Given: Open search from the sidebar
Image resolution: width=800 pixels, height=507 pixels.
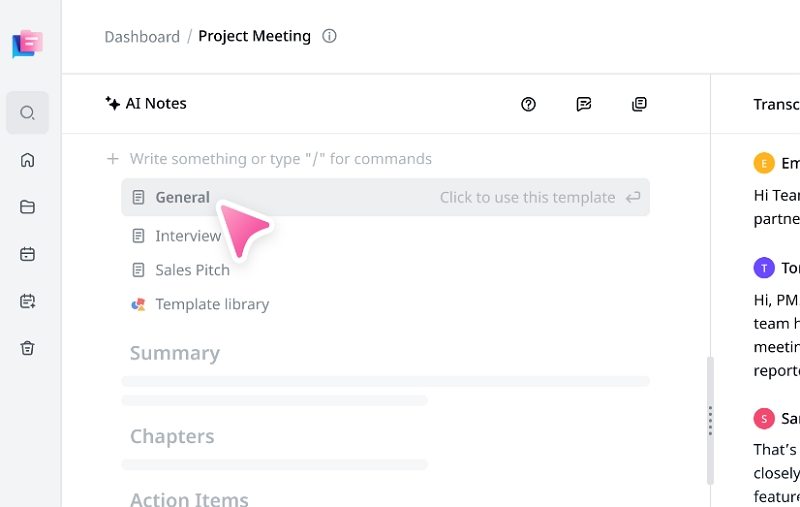Looking at the screenshot, I should click(28, 113).
